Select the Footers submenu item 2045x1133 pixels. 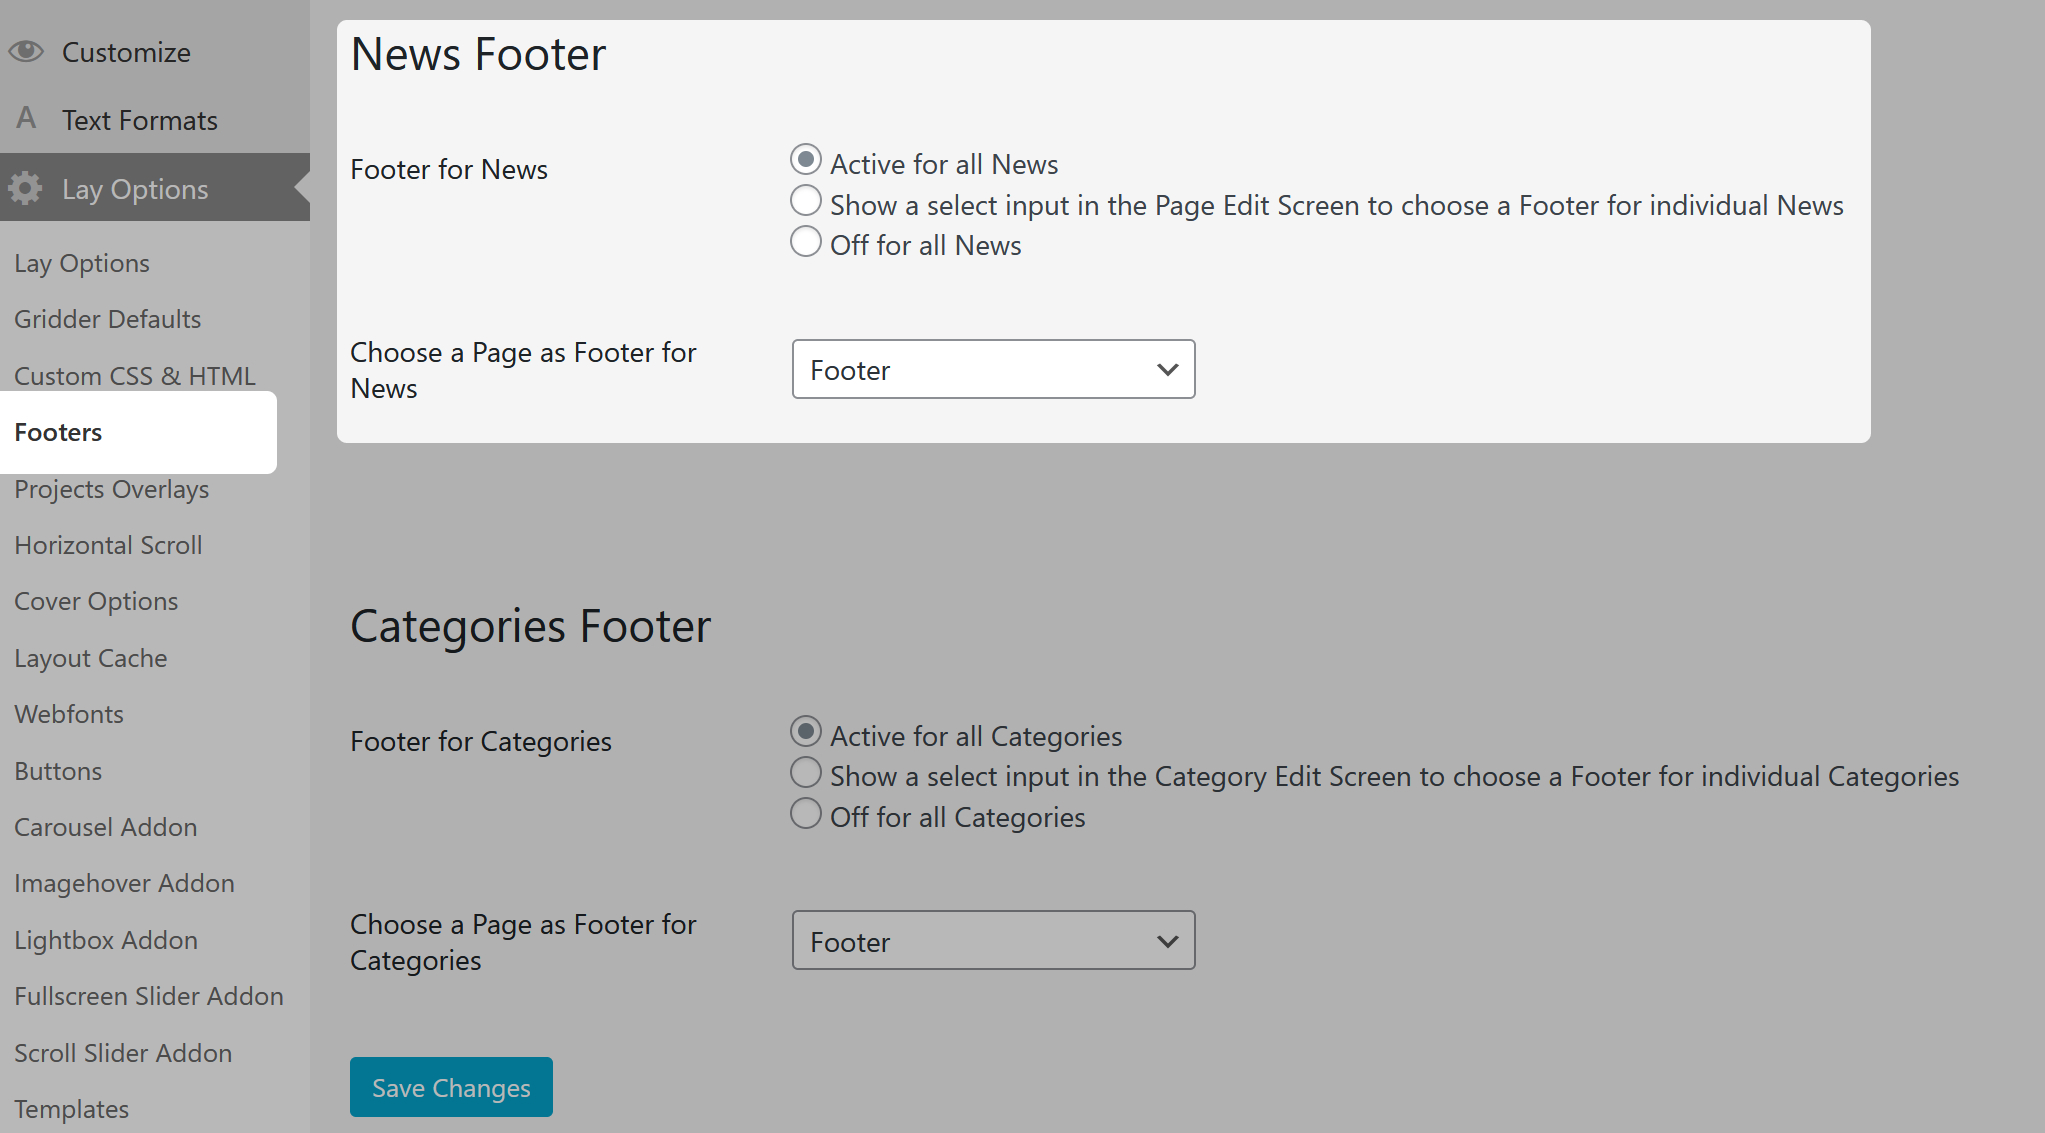tap(59, 432)
